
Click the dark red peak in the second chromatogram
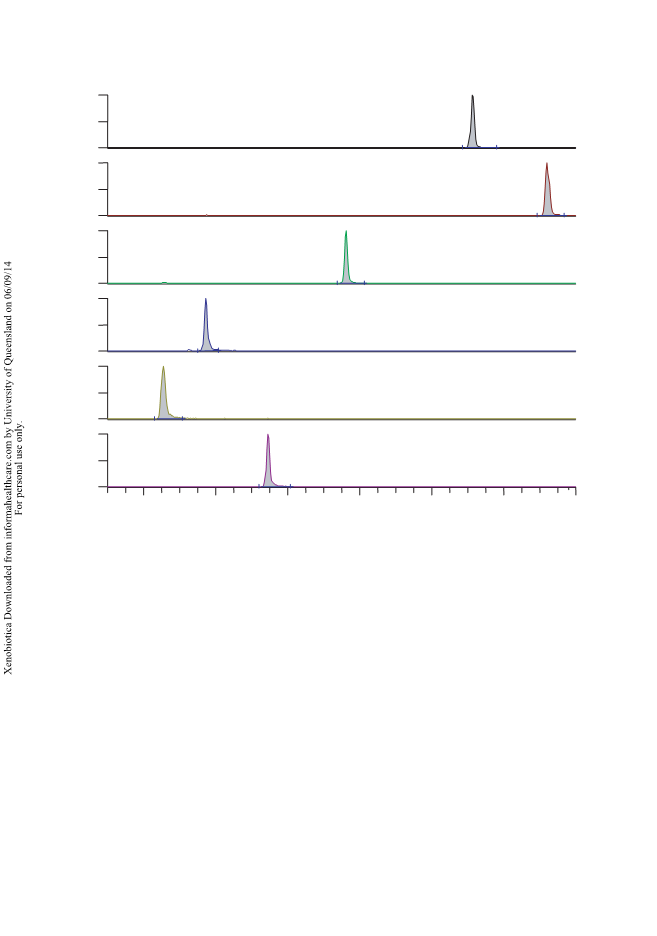point(547,189)
